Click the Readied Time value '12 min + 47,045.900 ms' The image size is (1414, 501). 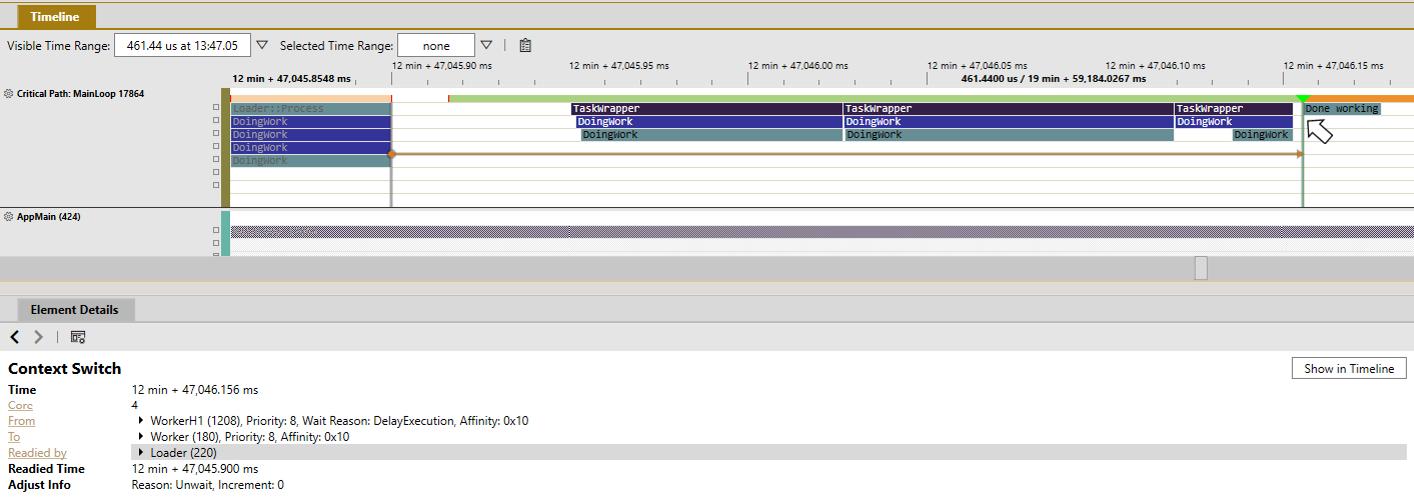coord(195,469)
